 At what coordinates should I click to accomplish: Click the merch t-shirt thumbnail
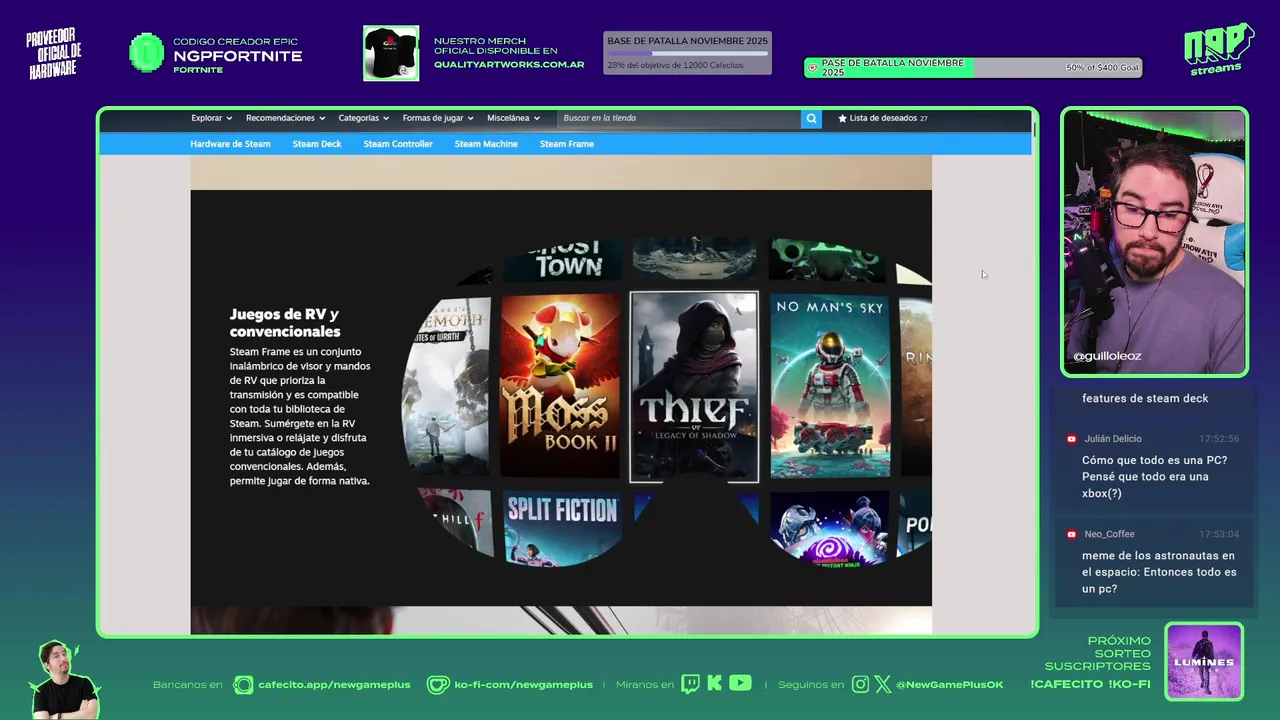coord(391,53)
